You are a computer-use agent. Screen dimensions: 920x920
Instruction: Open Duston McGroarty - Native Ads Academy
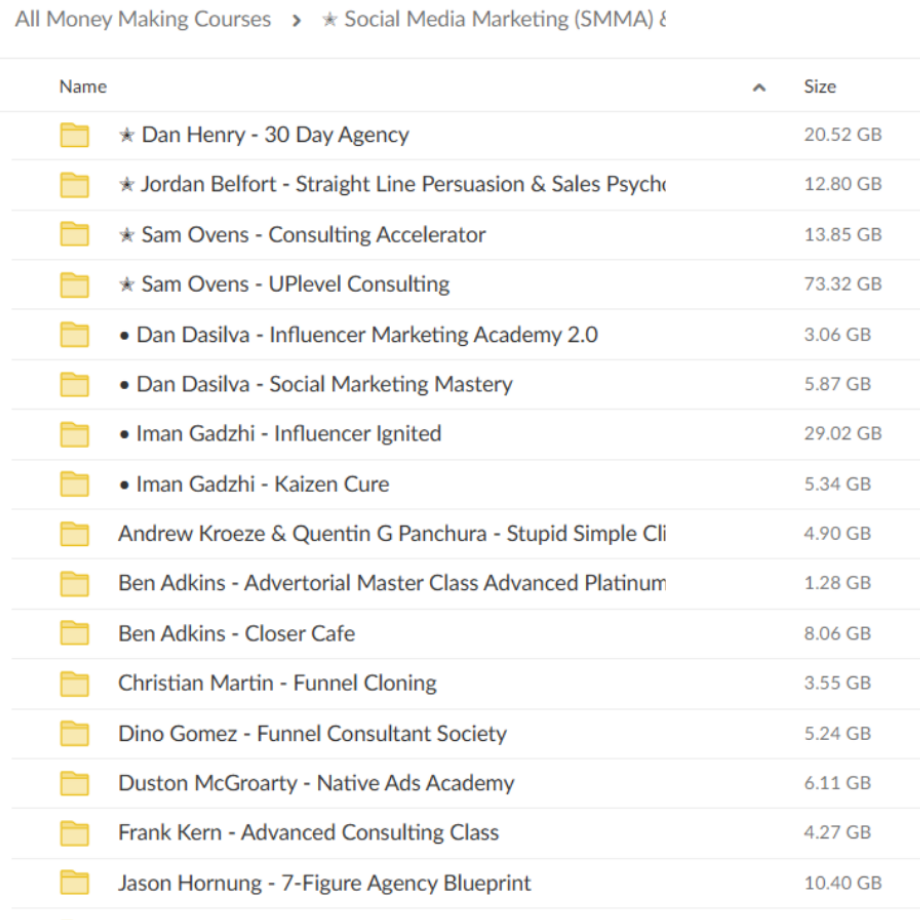point(316,783)
